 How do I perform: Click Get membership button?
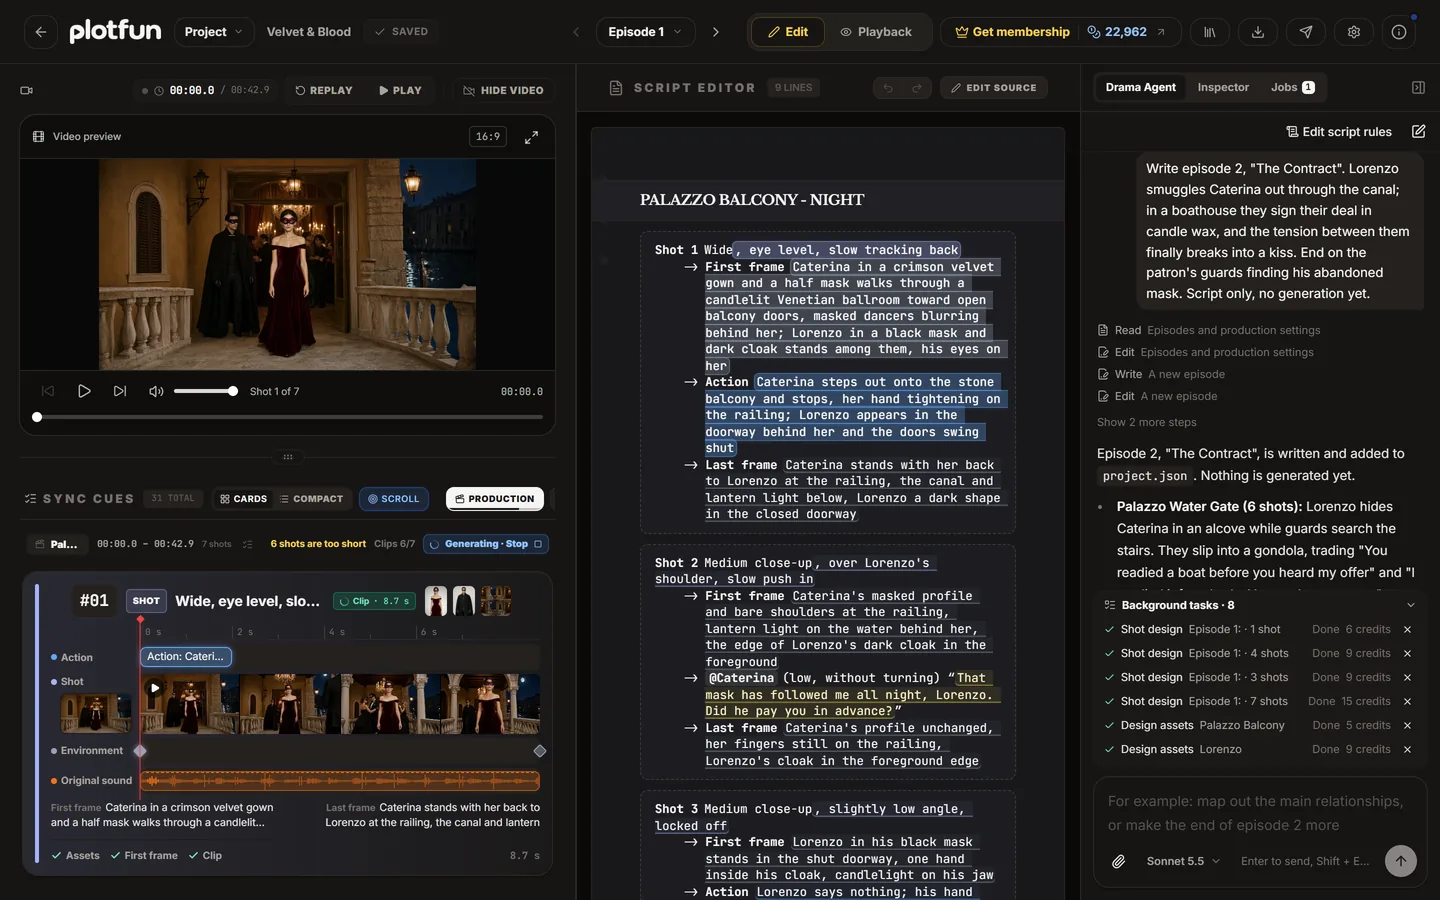pos(1012,32)
